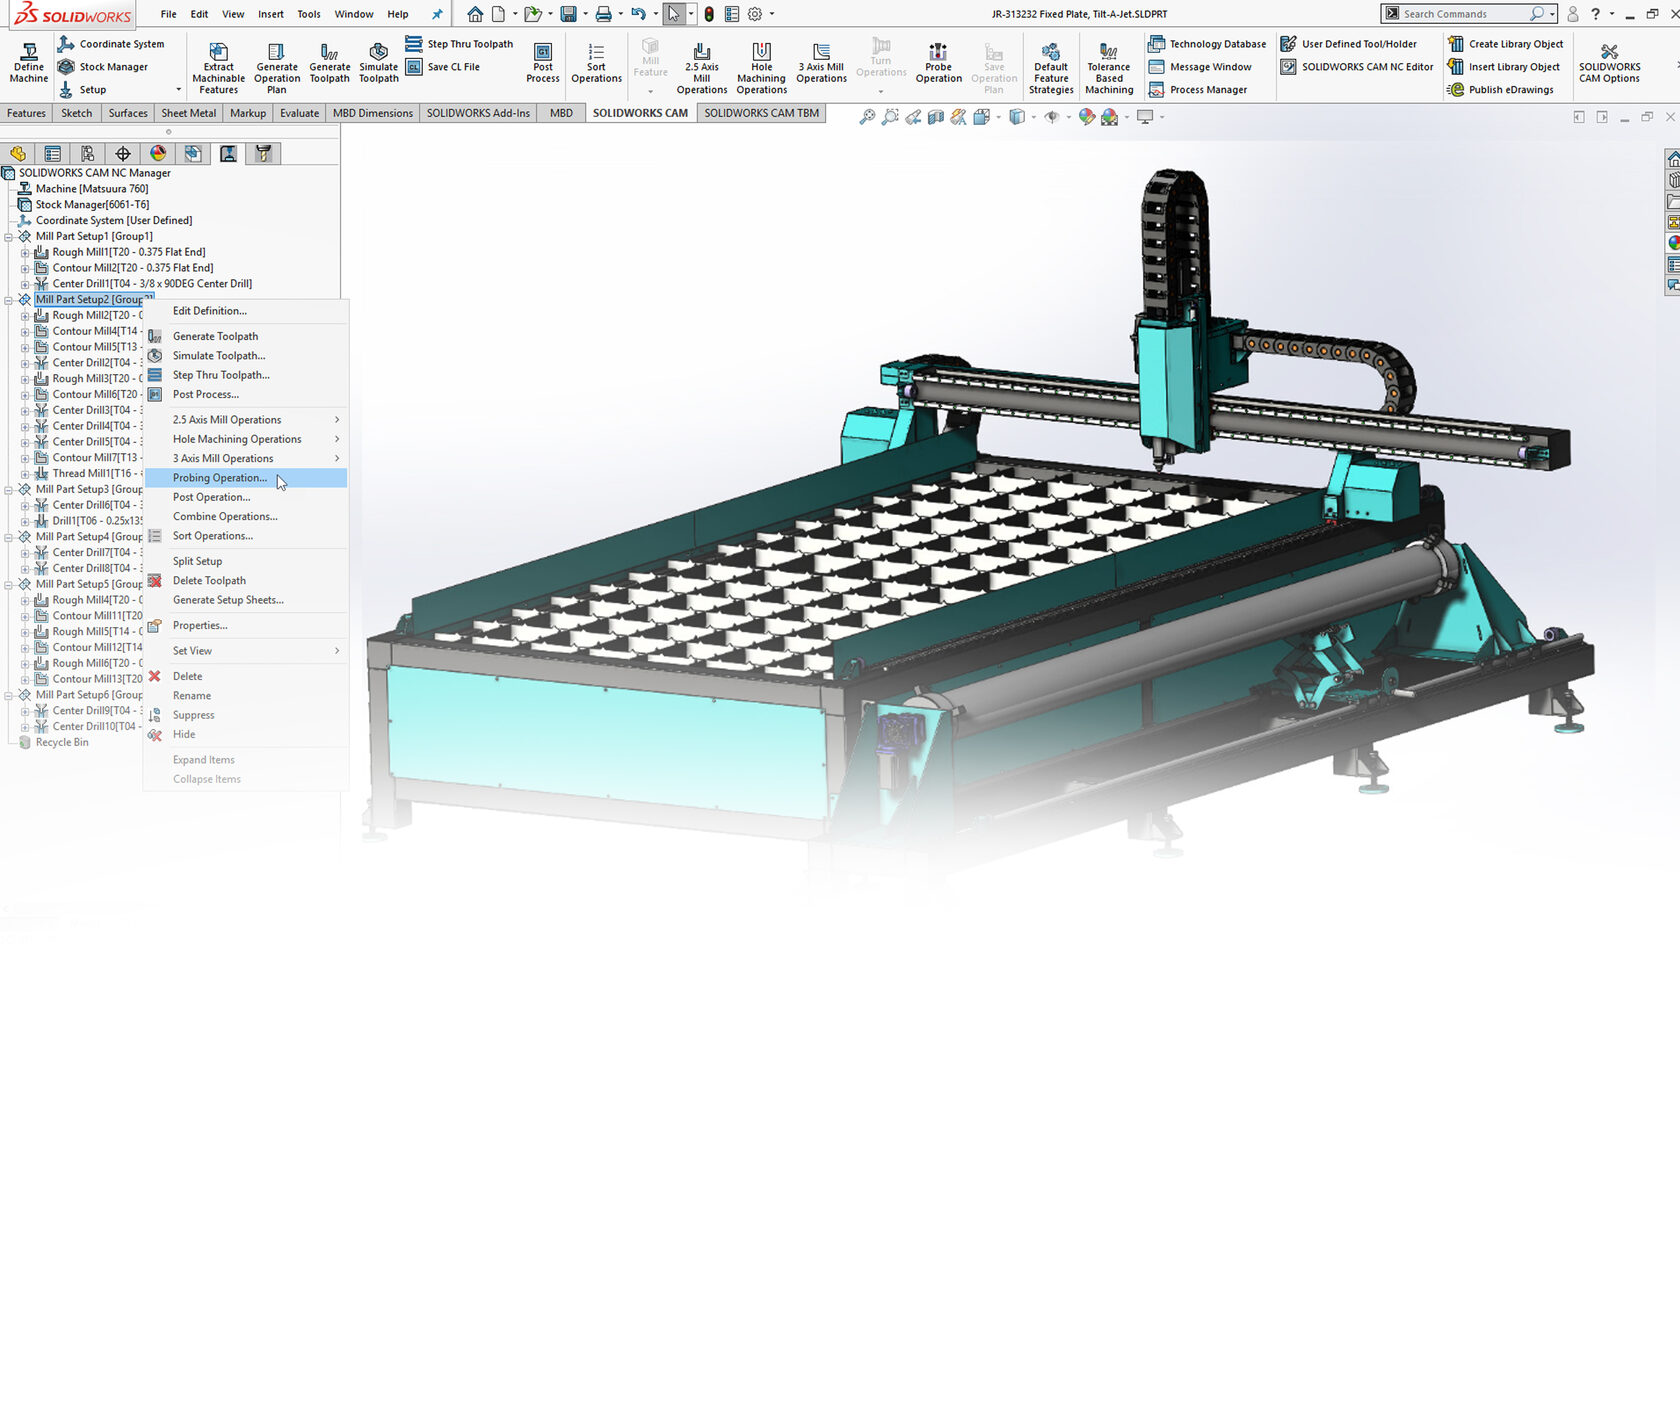The width and height of the screenshot is (1680, 1422).
Task: Click Post Process in the ribbon
Action: coord(543,62)
